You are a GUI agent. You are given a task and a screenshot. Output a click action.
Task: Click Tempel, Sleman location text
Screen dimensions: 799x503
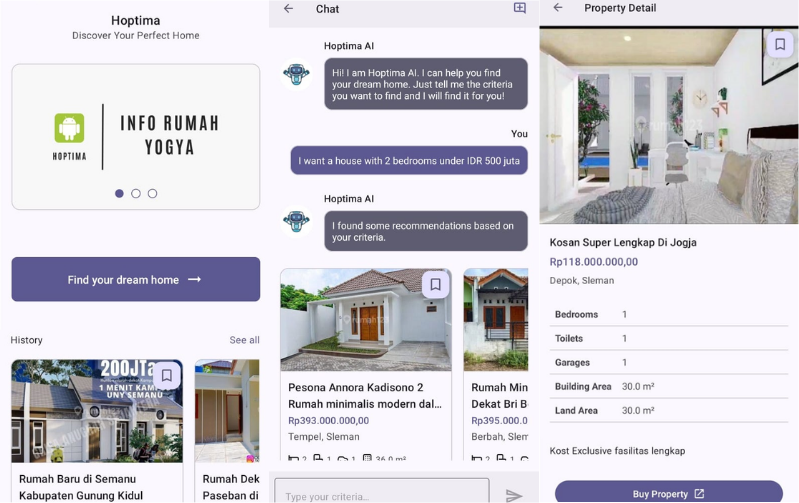[x=324, y=437]
